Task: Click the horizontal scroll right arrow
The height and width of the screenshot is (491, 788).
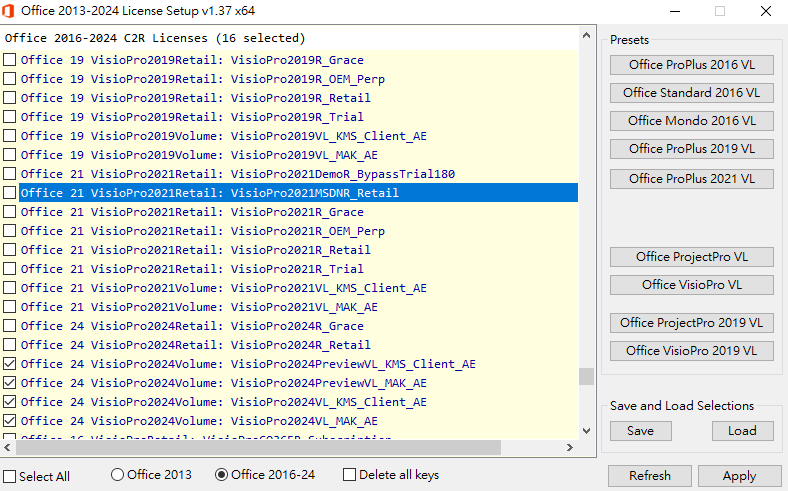Action: 570,447
